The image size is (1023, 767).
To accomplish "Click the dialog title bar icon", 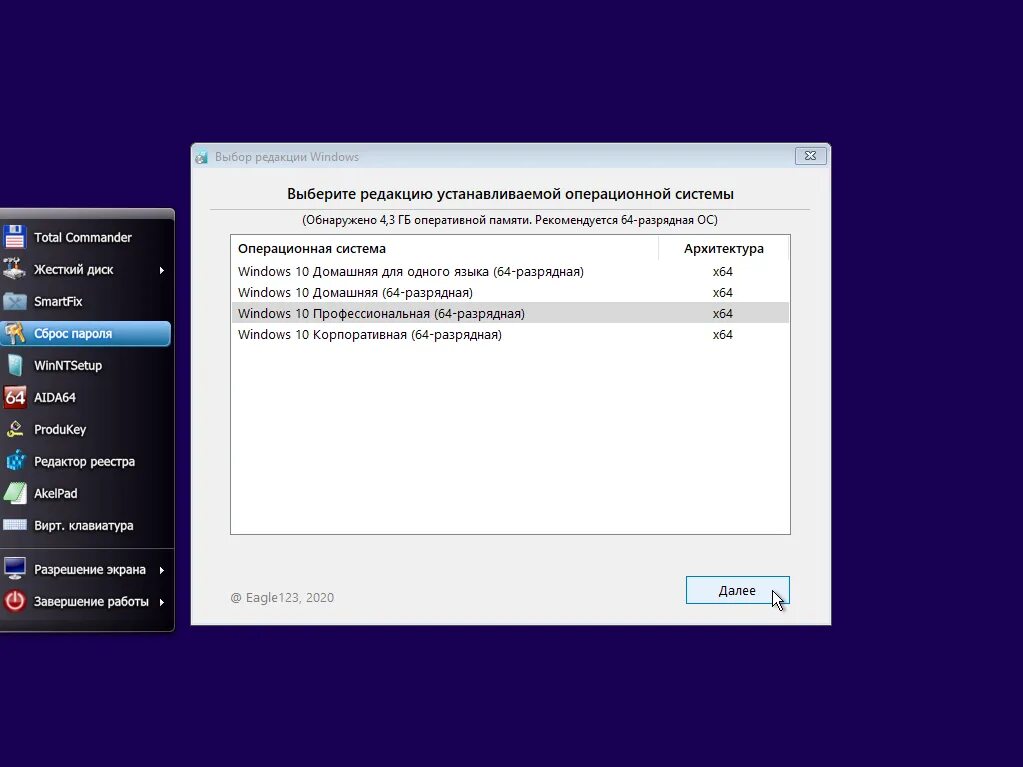I will 202,157.
